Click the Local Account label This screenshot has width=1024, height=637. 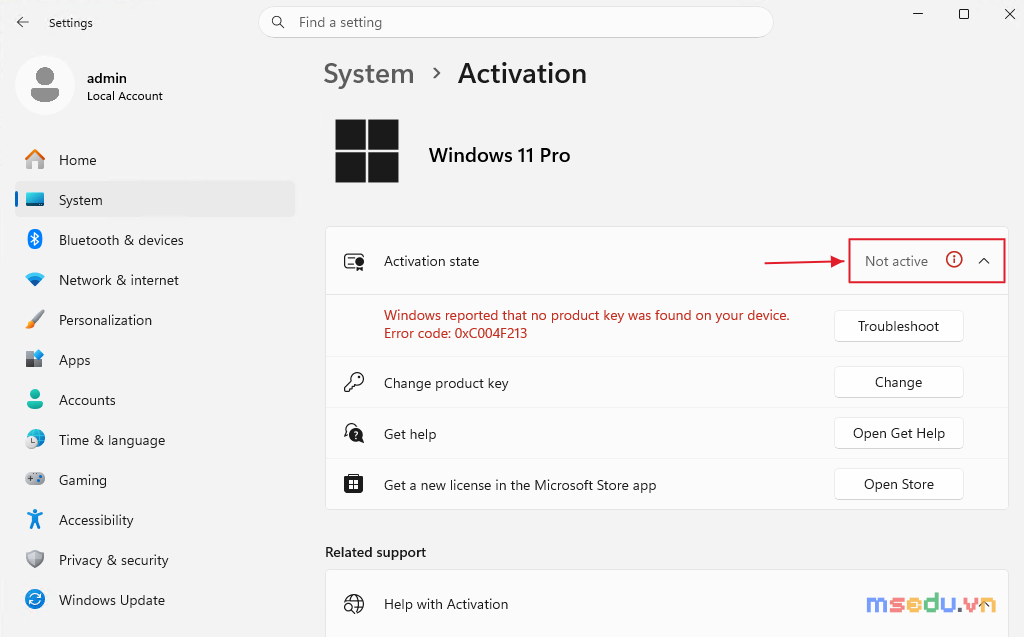[x=125, y=96]
